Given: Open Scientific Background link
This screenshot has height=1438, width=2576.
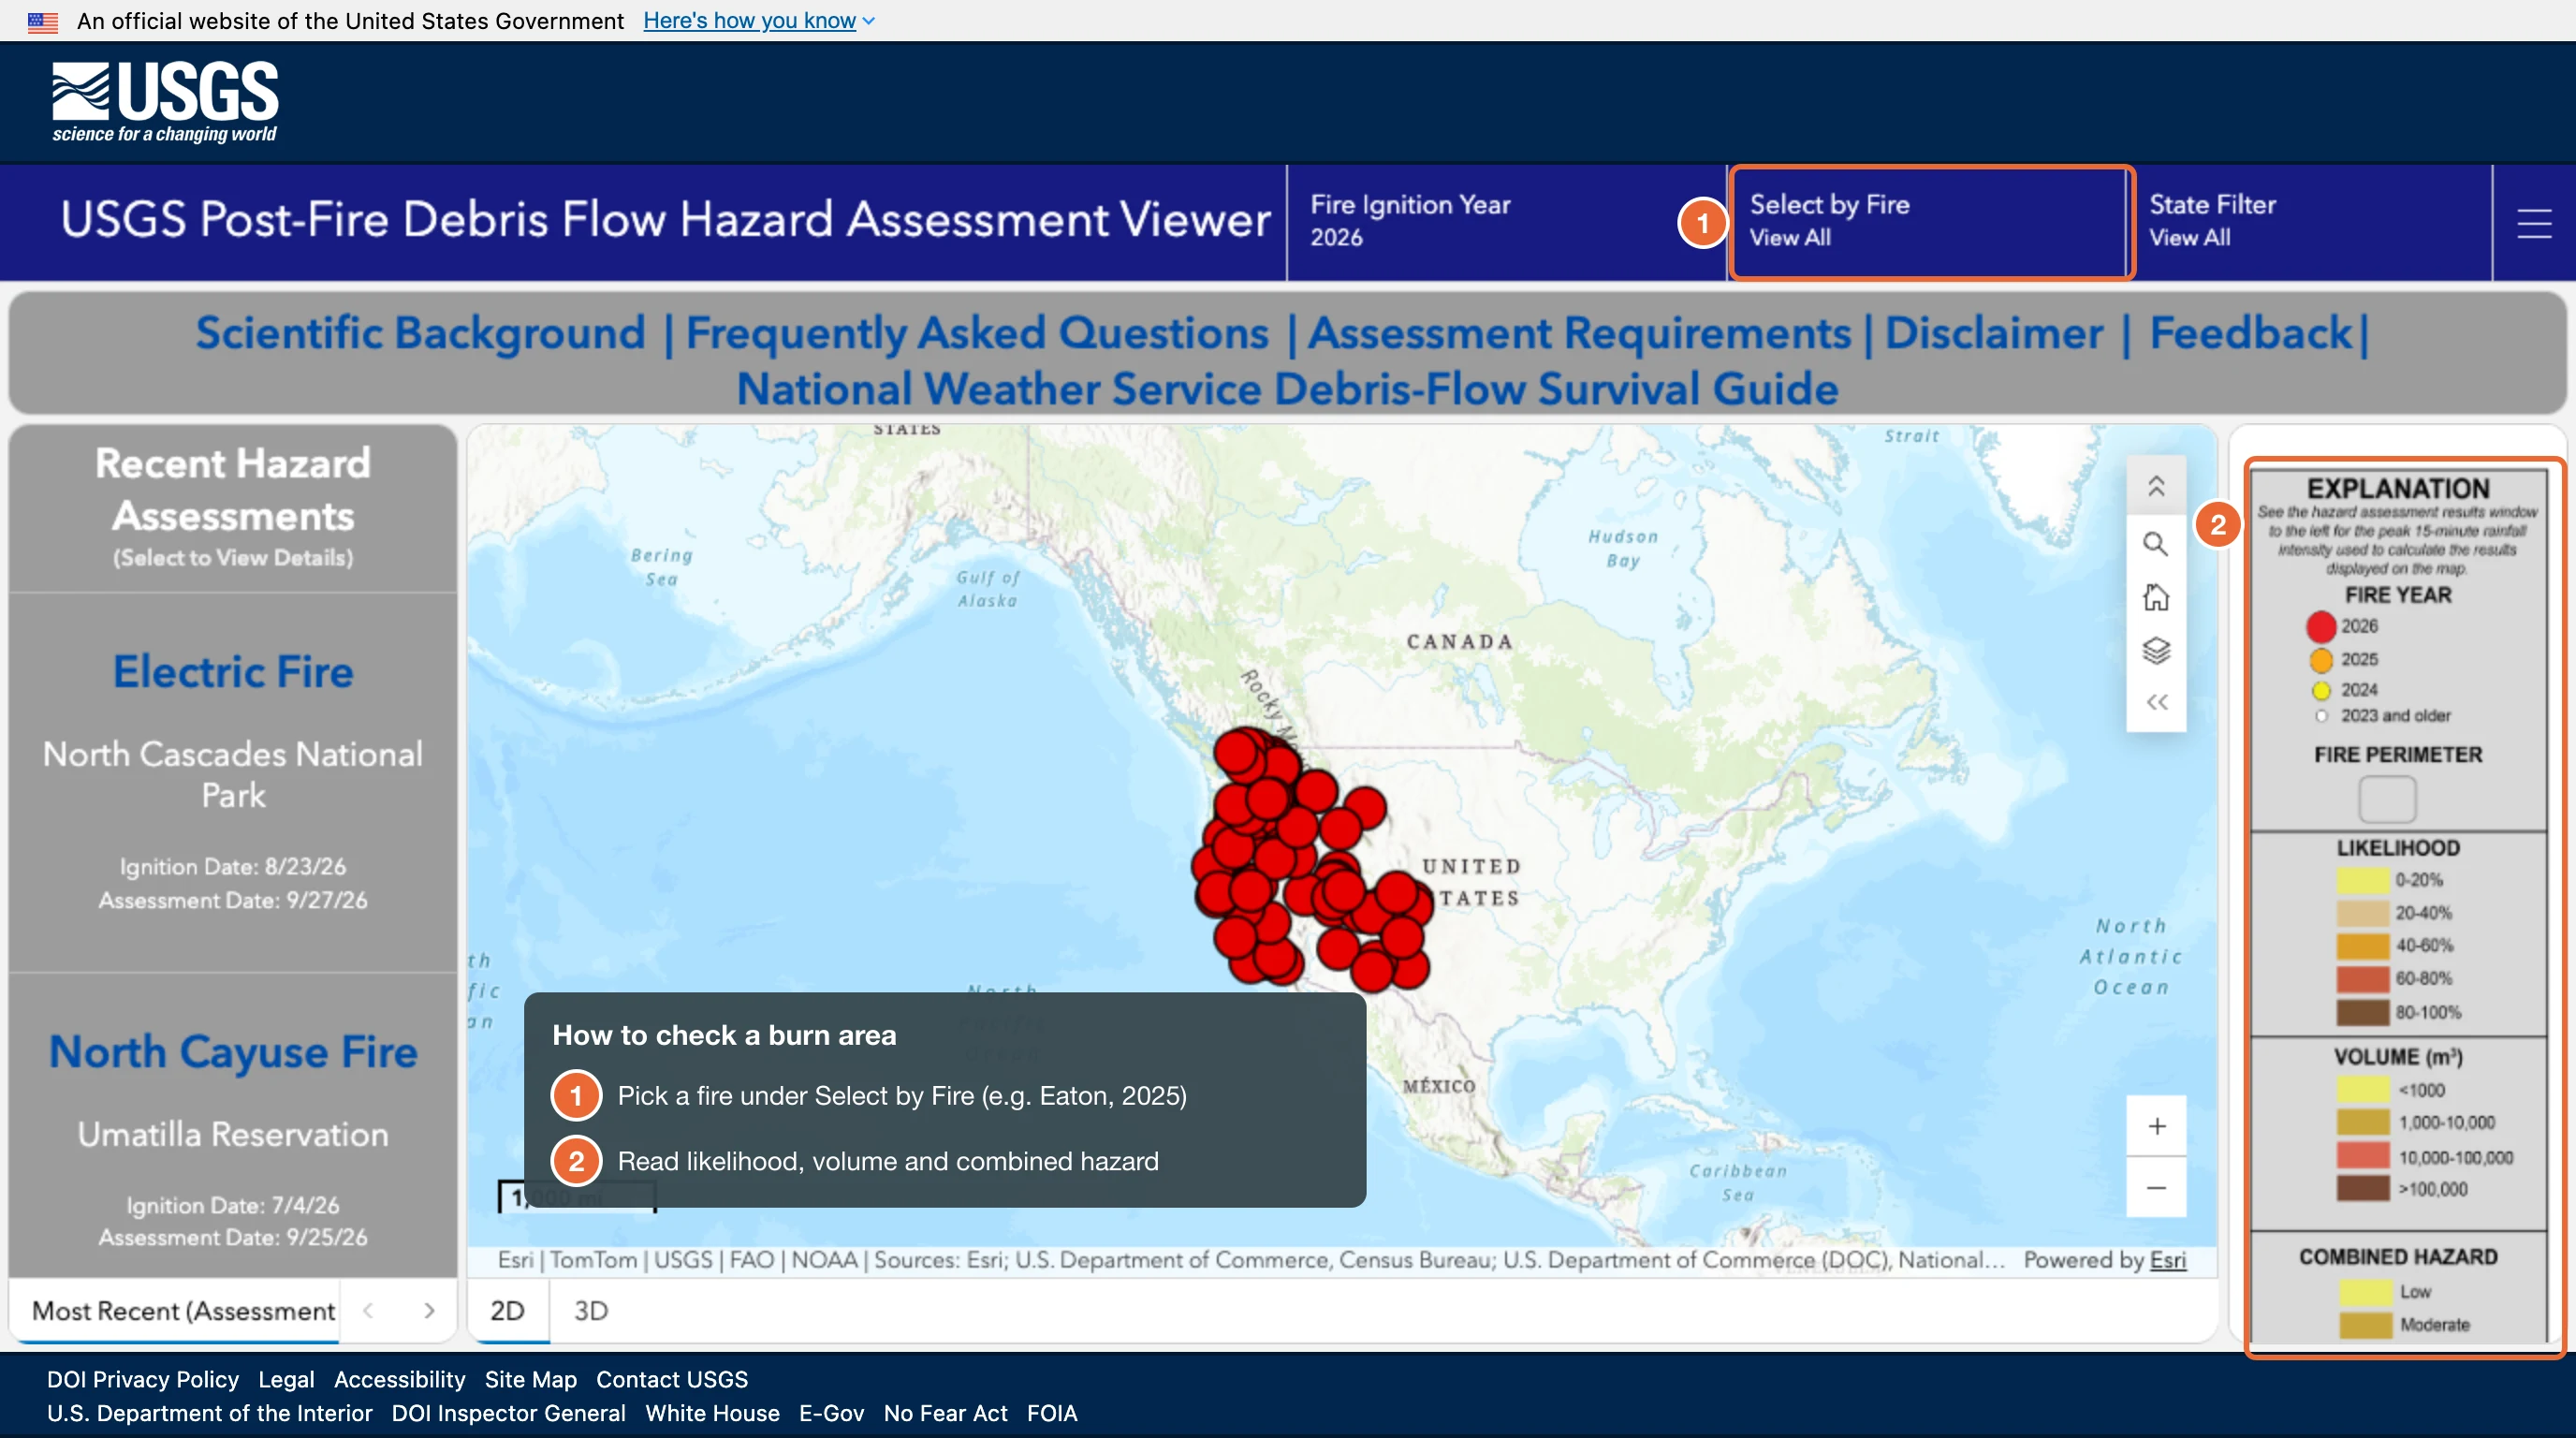Looking at the screenshot, I should 421,333.
